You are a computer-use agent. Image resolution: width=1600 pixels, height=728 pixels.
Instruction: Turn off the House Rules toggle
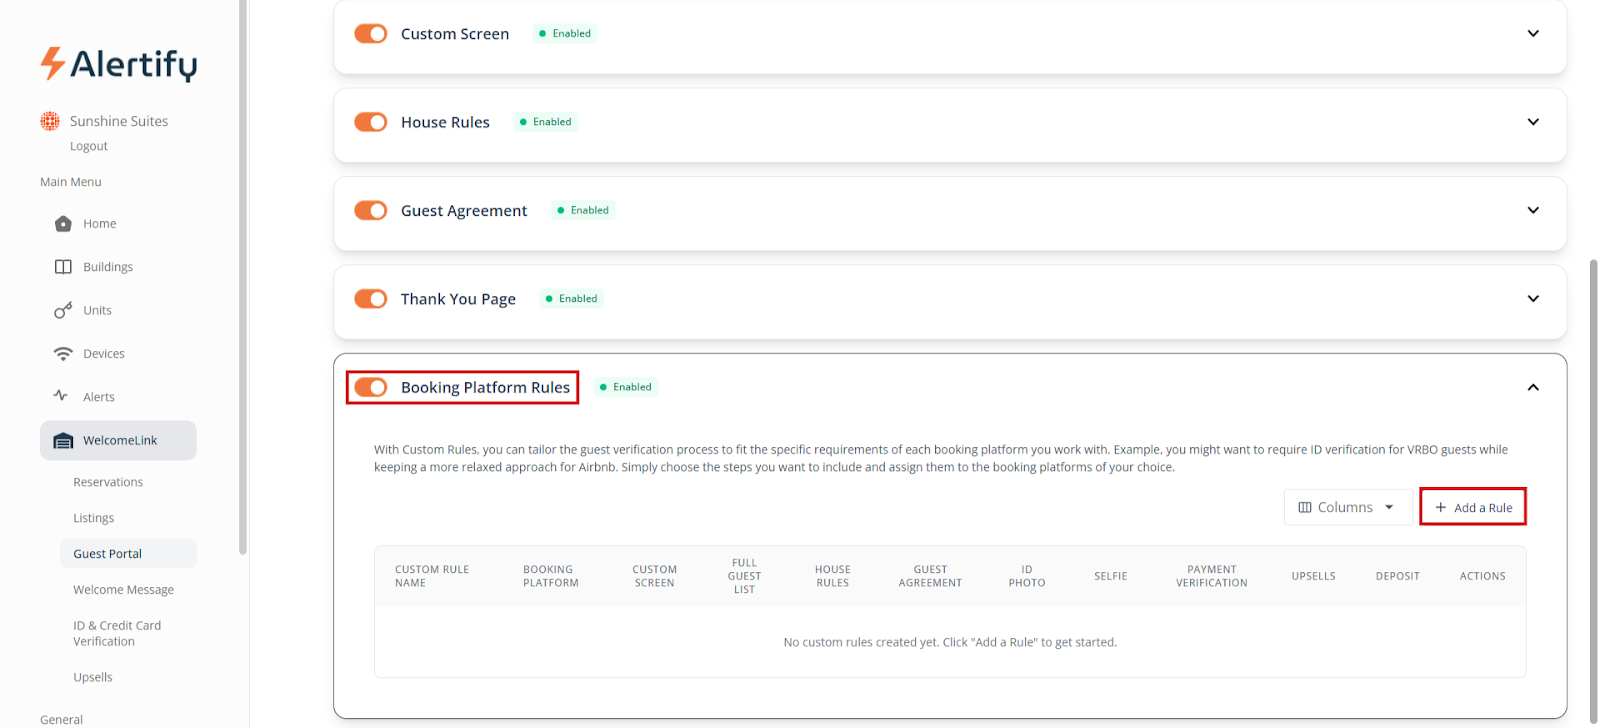click(371, 122)
